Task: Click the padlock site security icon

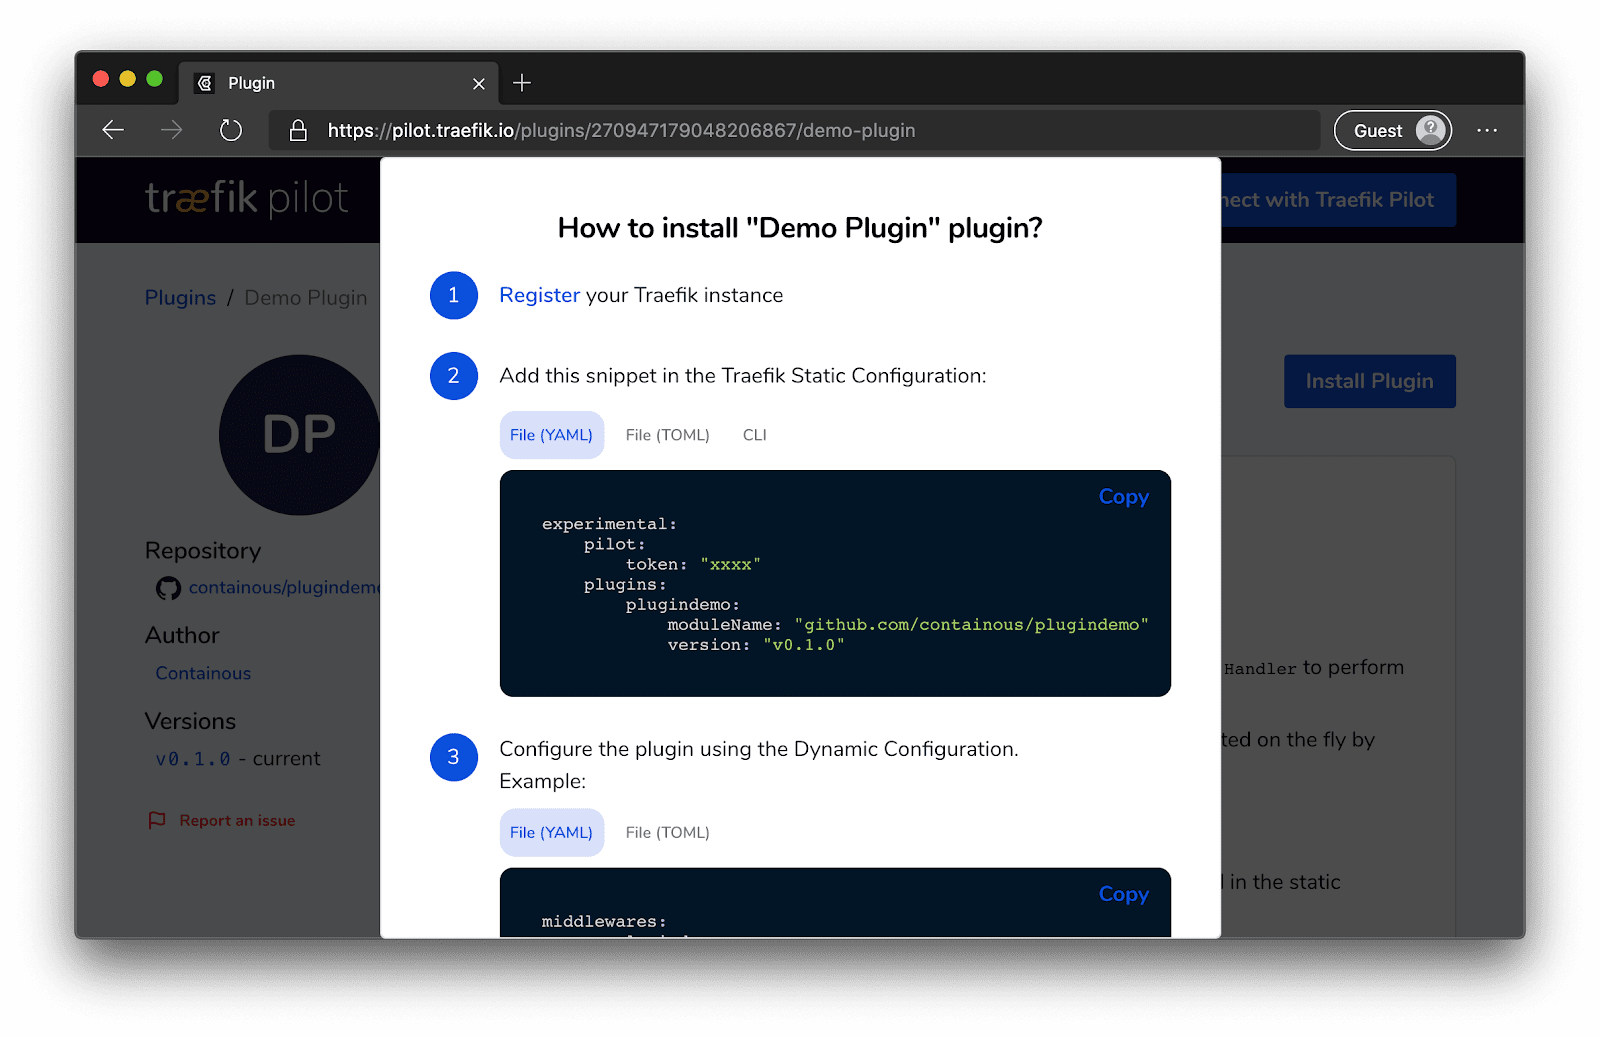Action: click(298, 130)
